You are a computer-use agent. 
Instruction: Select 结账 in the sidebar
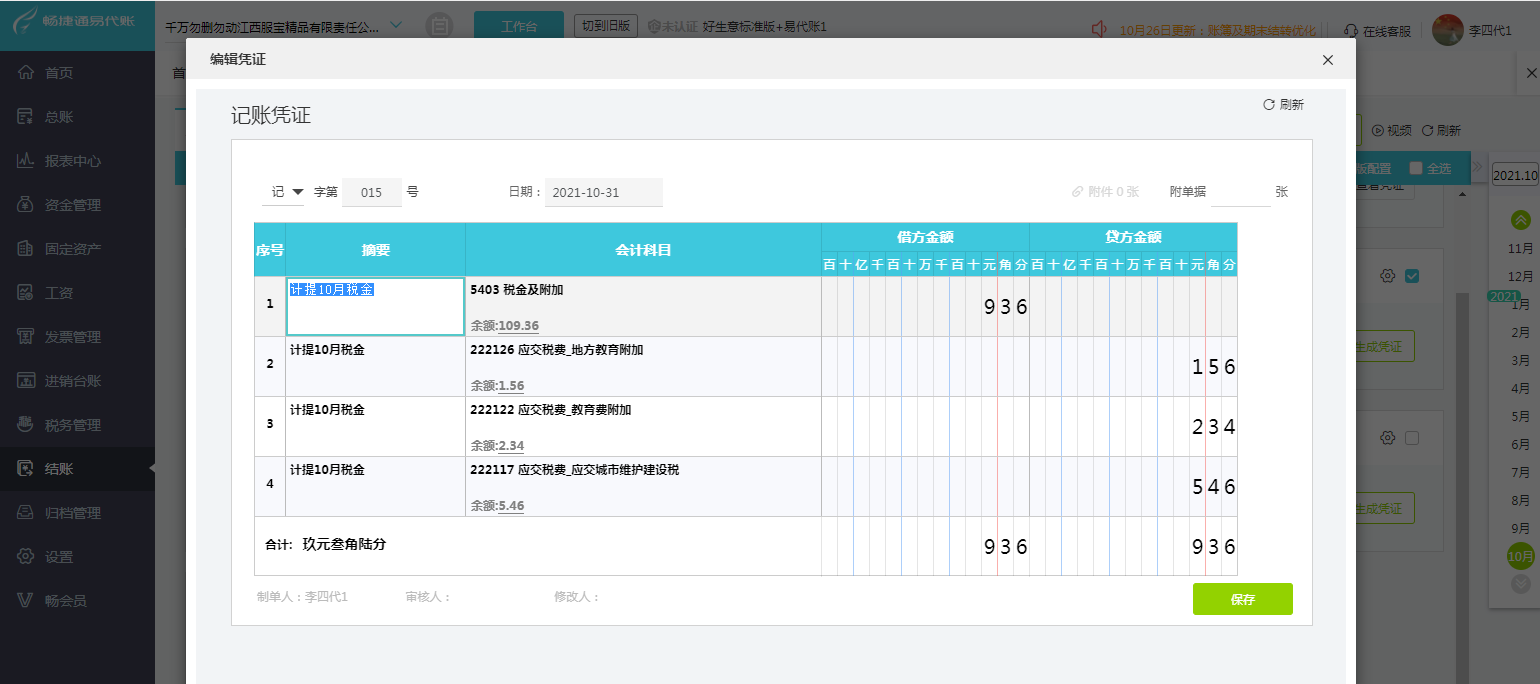pos(77,469)
